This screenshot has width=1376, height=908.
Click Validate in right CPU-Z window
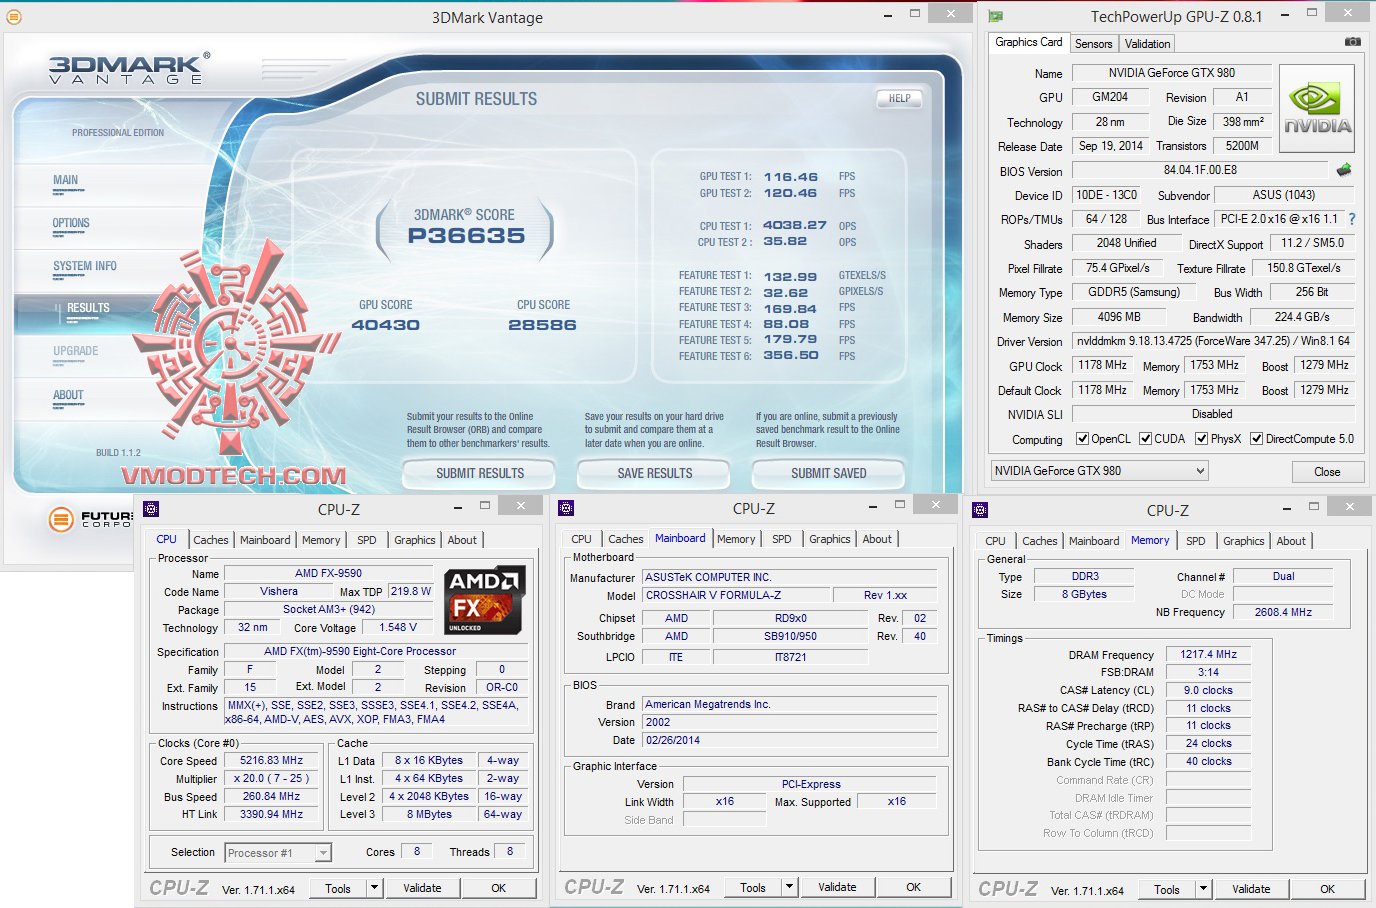click(x=1251, y=889)
